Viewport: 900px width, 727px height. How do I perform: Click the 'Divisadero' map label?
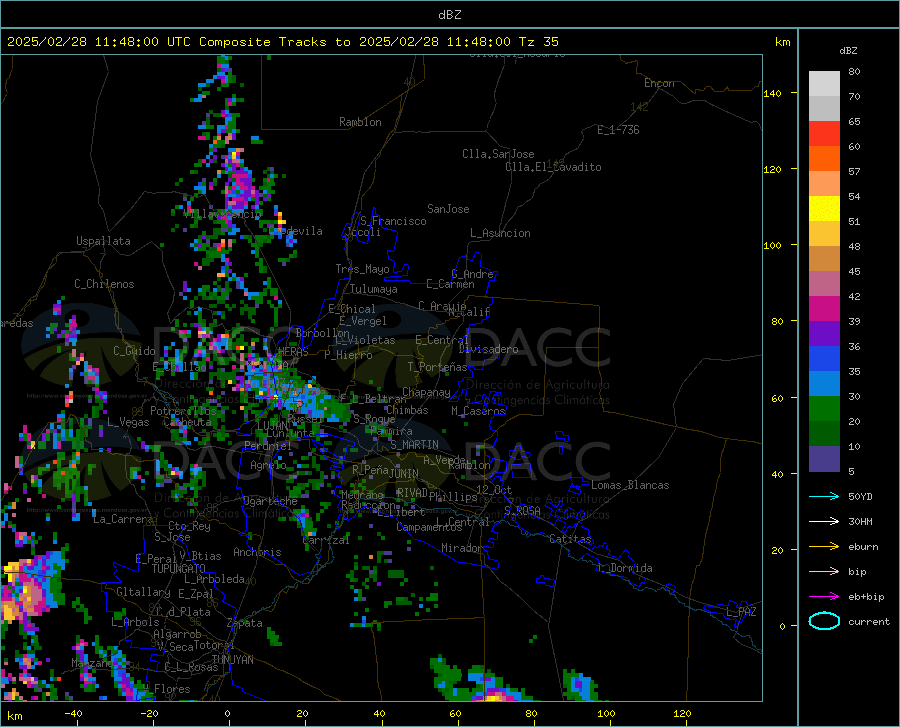click(x=488, y=349)
